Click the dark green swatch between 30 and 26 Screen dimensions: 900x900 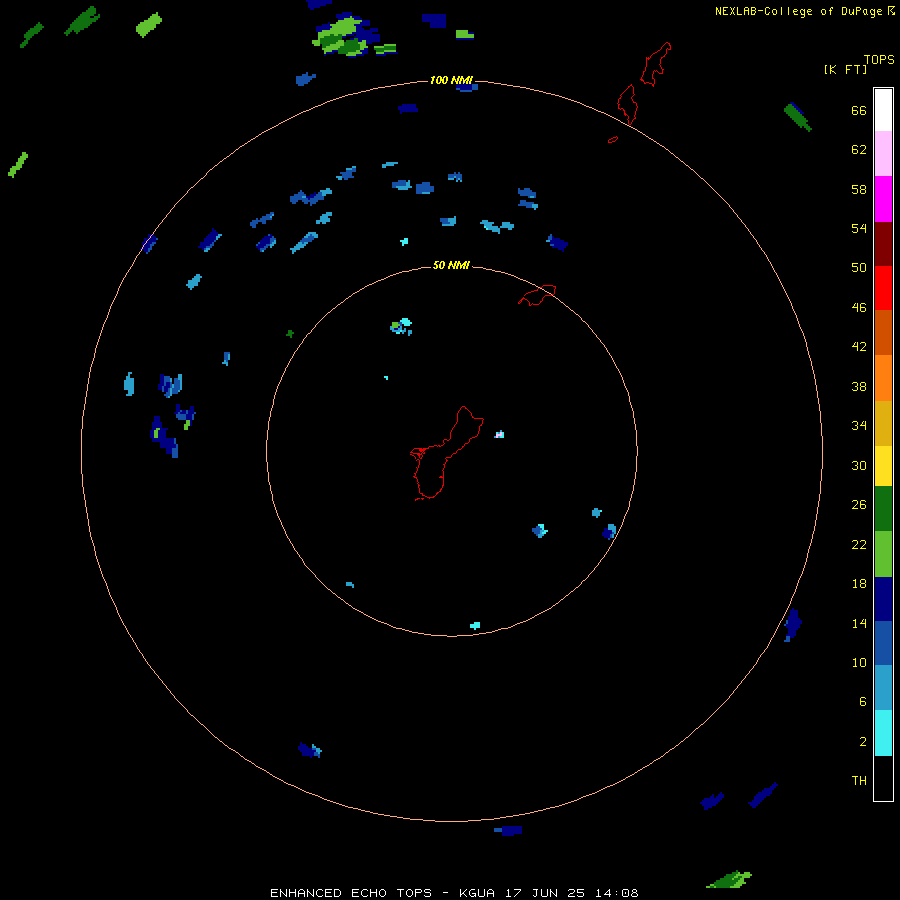pyautogui.click(x=883, y=509)
